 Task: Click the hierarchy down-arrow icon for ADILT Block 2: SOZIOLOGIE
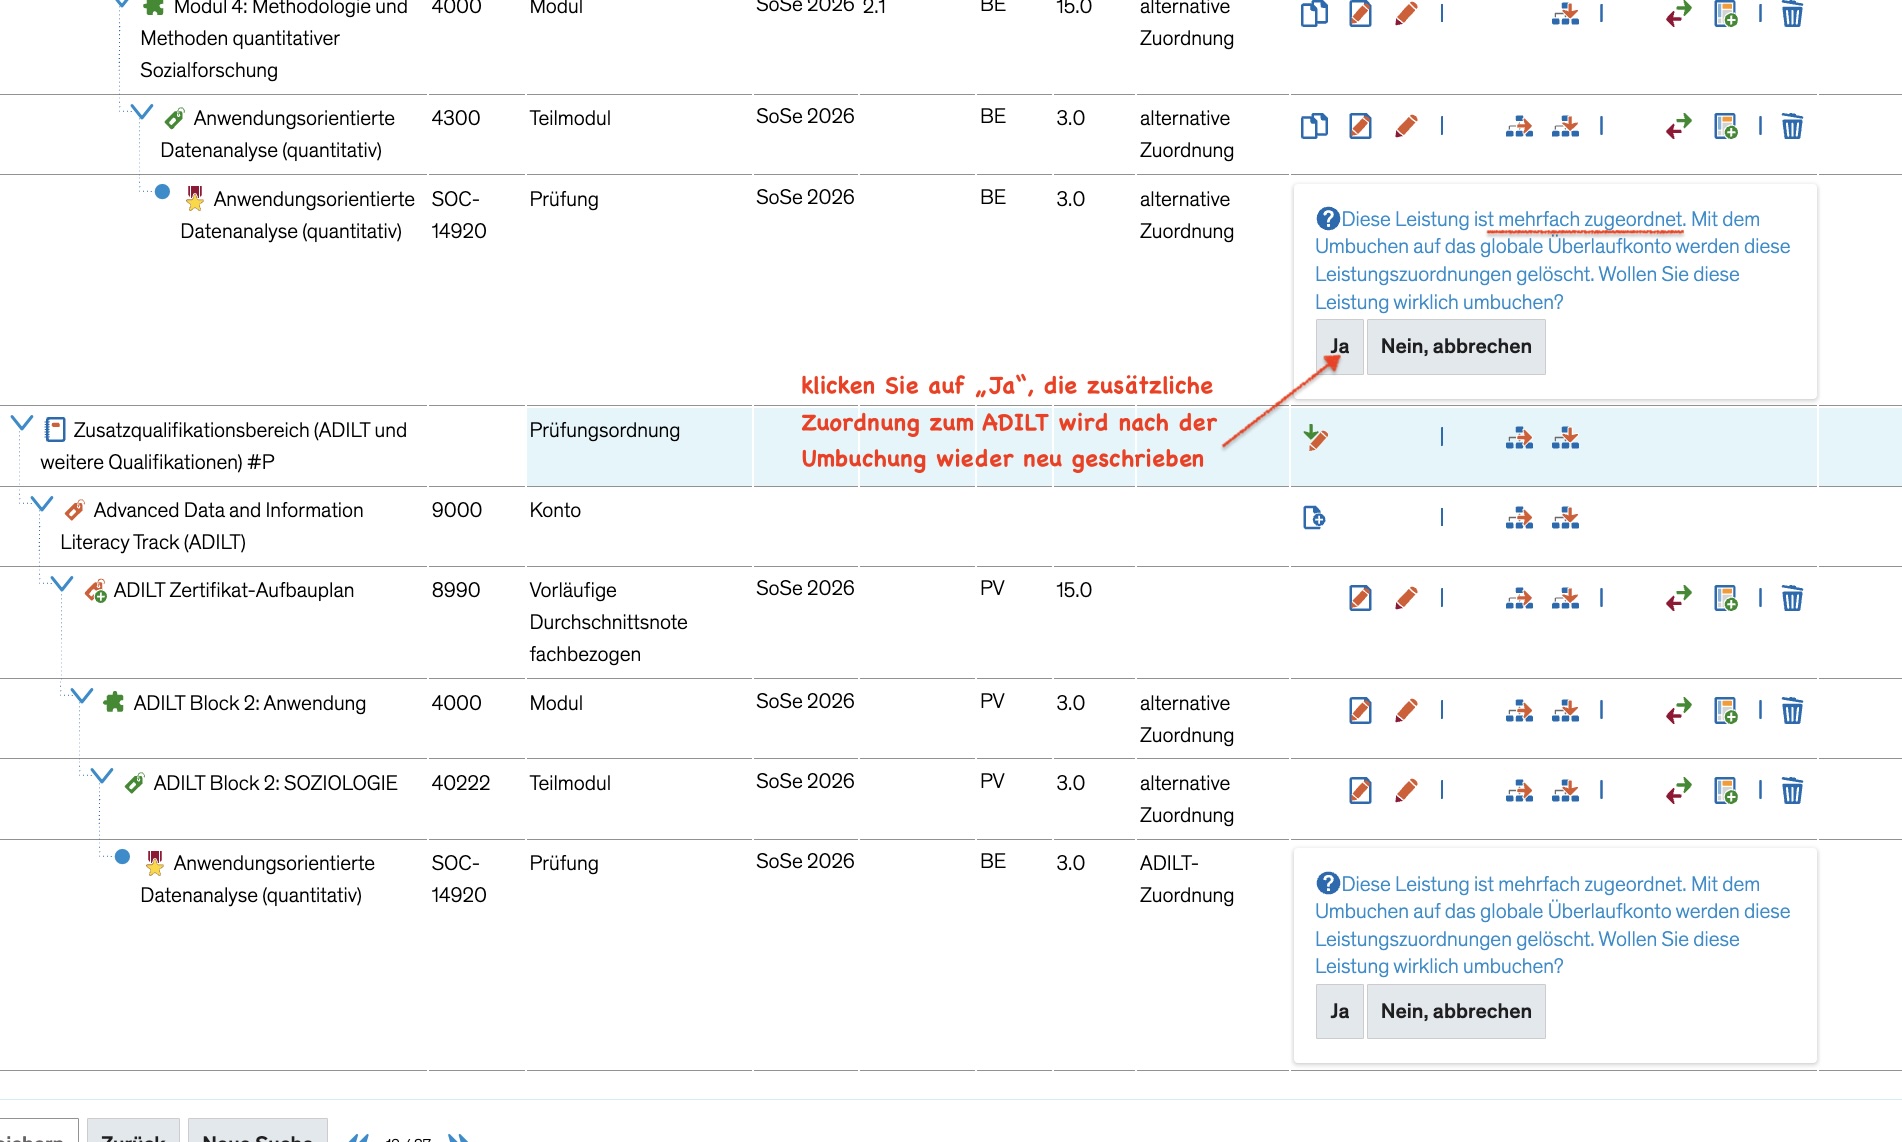[1565, 790]
